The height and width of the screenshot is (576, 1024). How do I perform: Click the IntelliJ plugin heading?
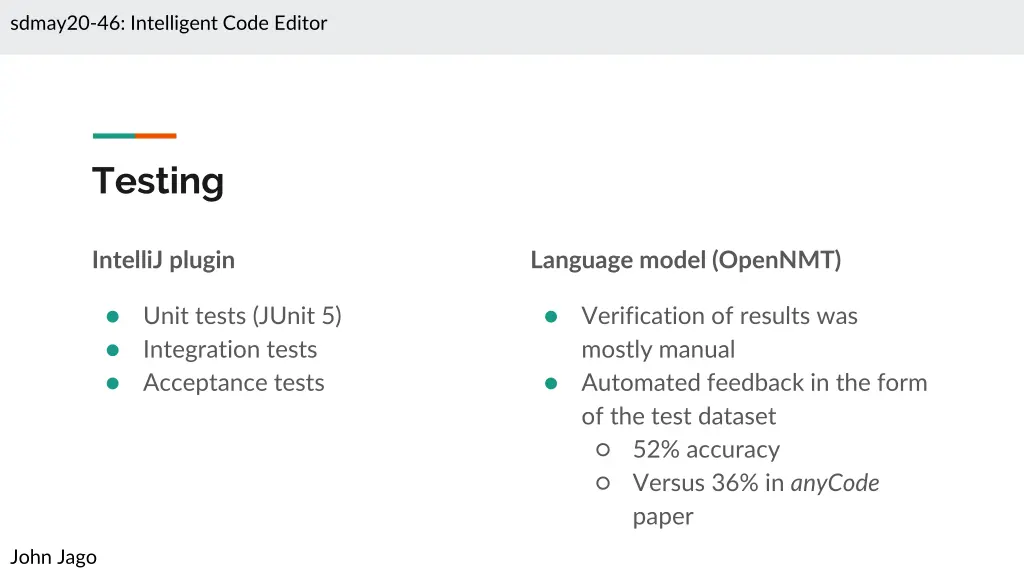pyautogui.click(x=163, y=260)
